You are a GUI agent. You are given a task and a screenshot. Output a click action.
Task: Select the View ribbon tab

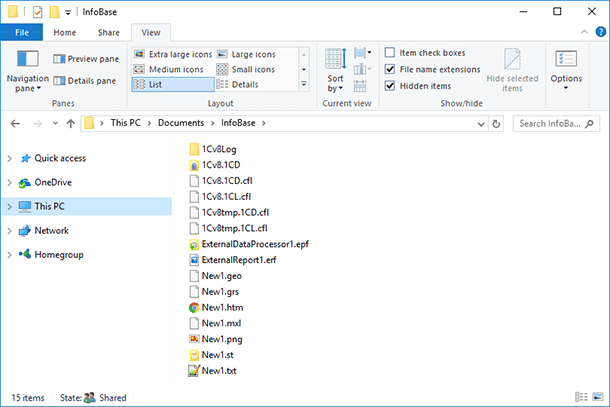151,32
